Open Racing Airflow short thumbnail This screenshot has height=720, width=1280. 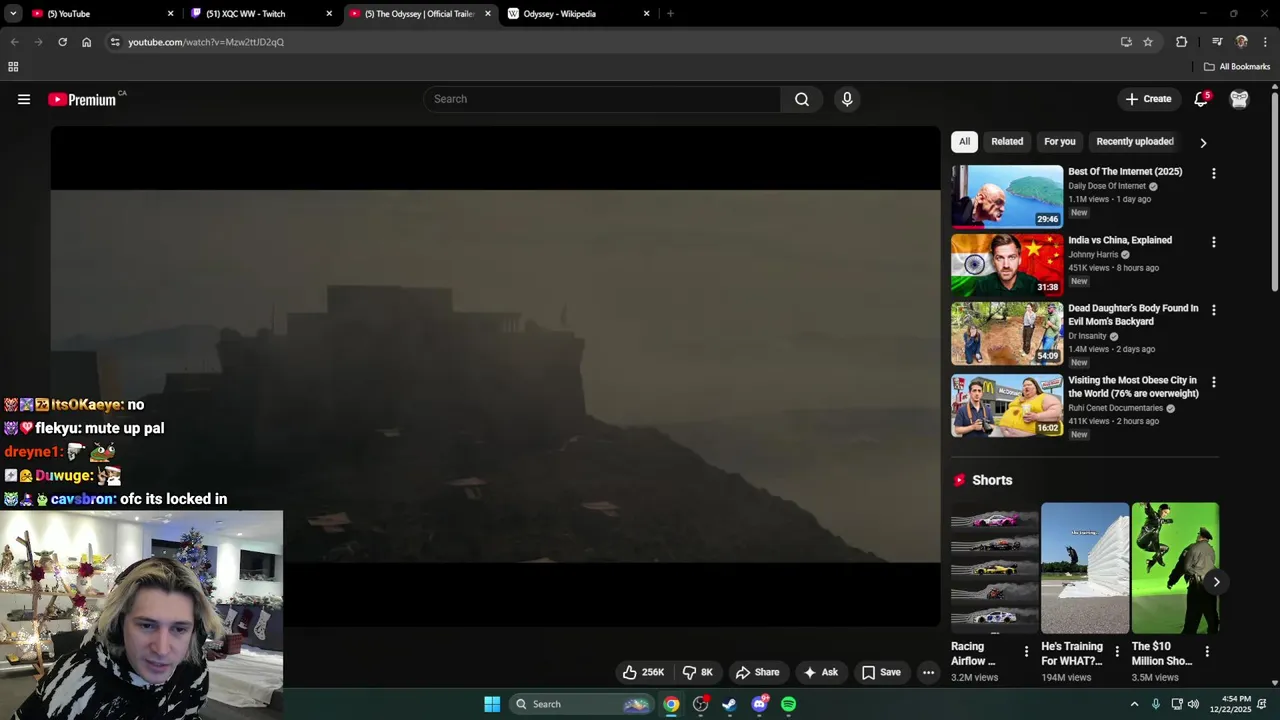pyautogui.click(x=995, y=568)
